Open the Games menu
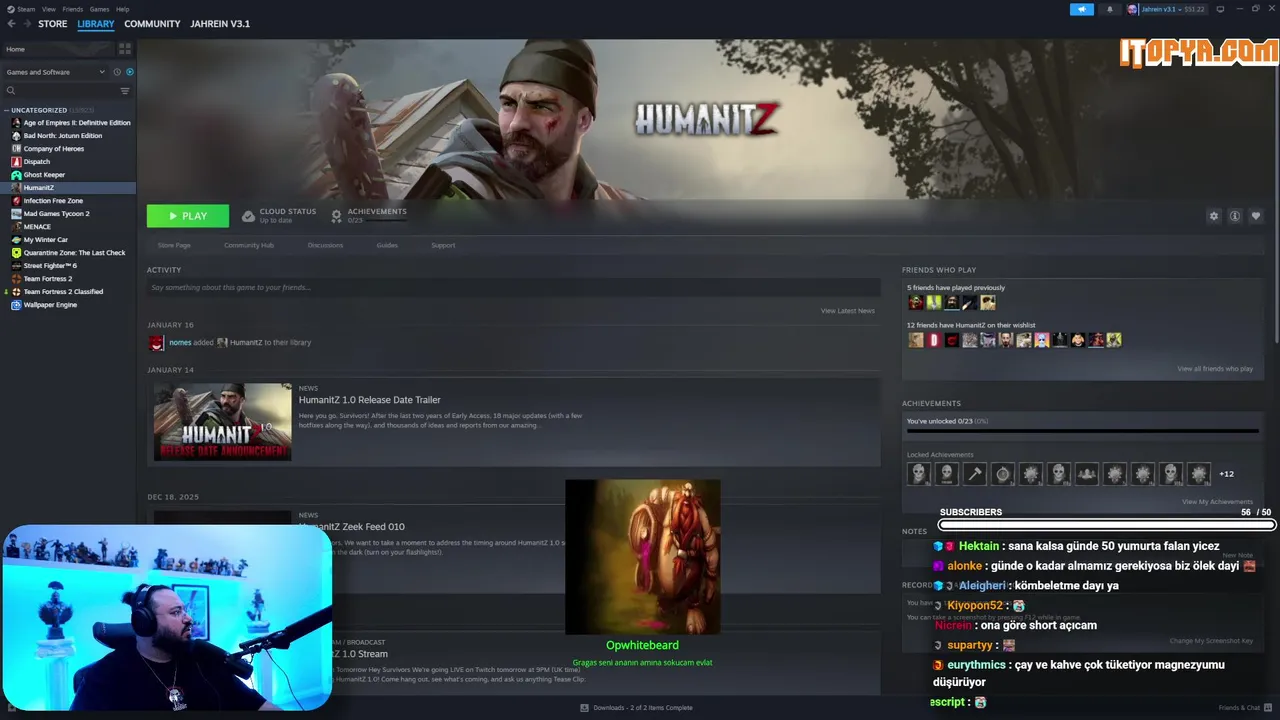The width and height of the screenshot is (1280, 720). click(99, 9)
